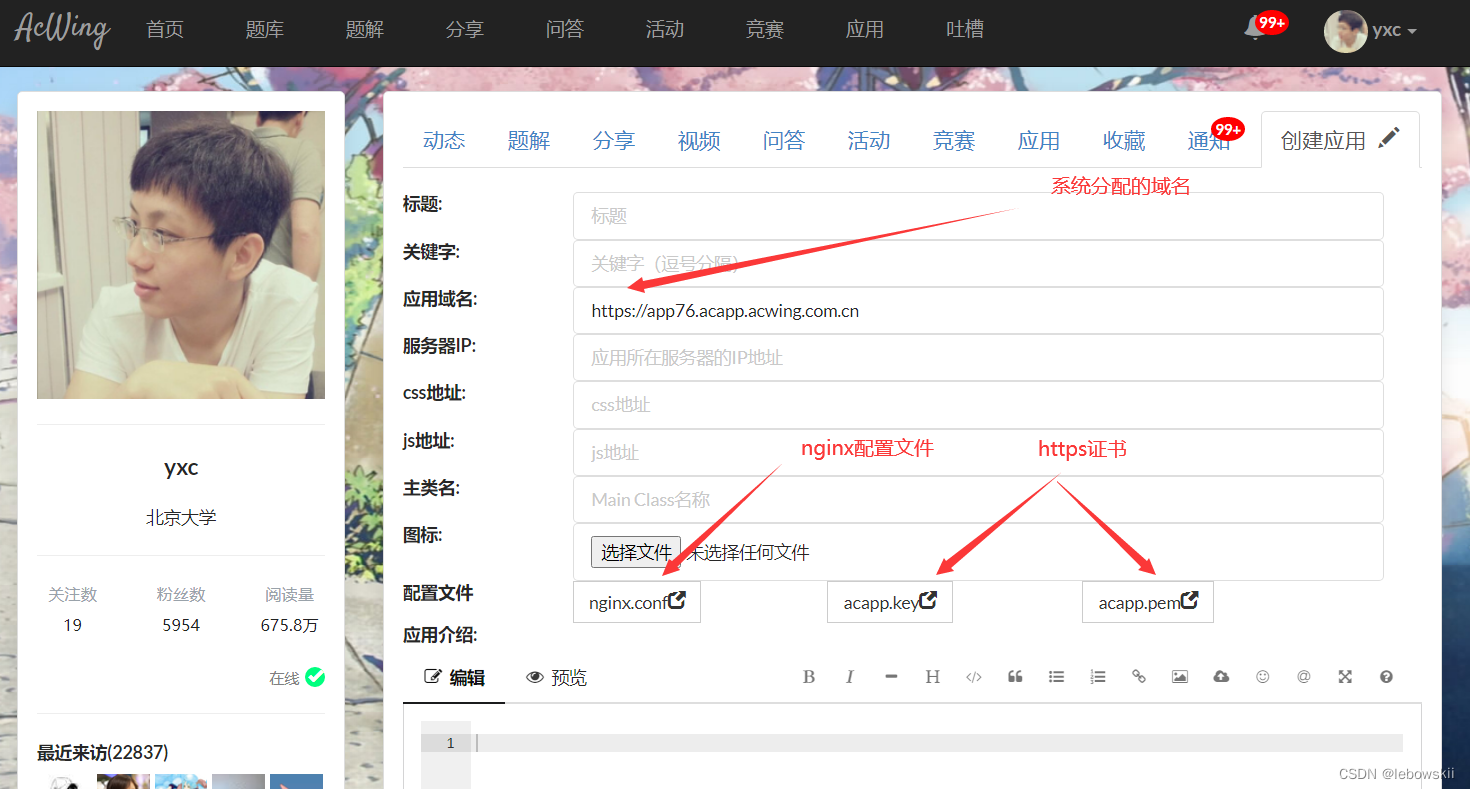The image size is (1470, 789).
Task: Insert code block icon
Action: (974, 677)
